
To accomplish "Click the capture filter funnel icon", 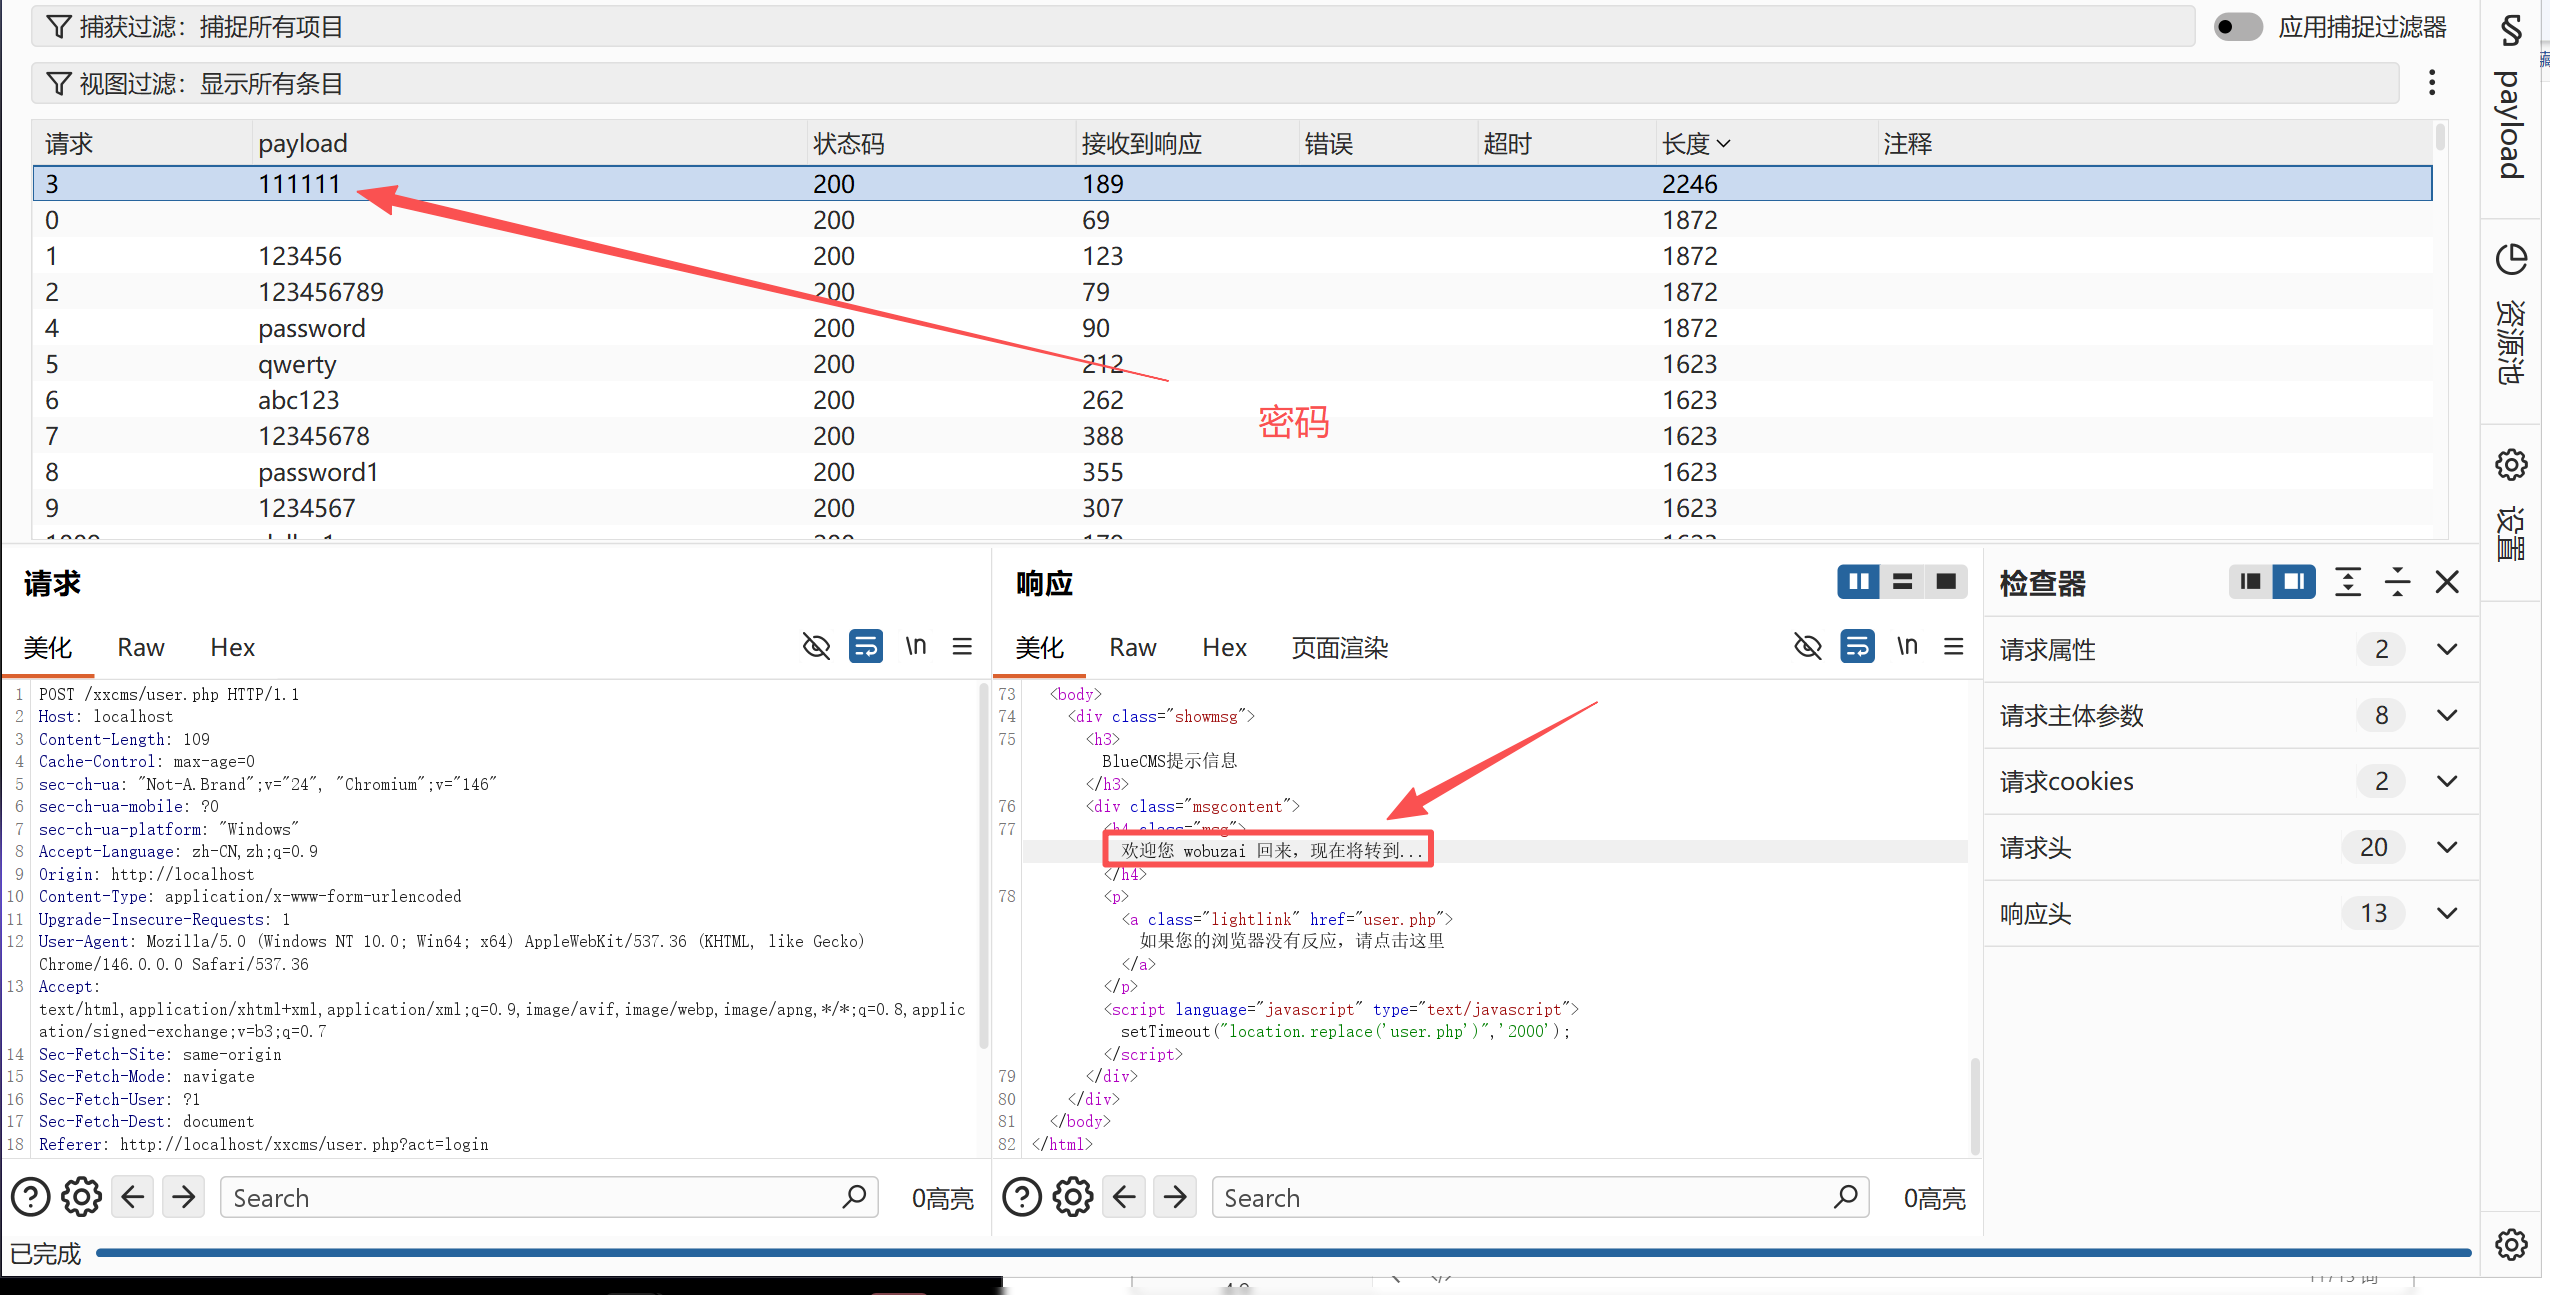I will click(59, 27).
